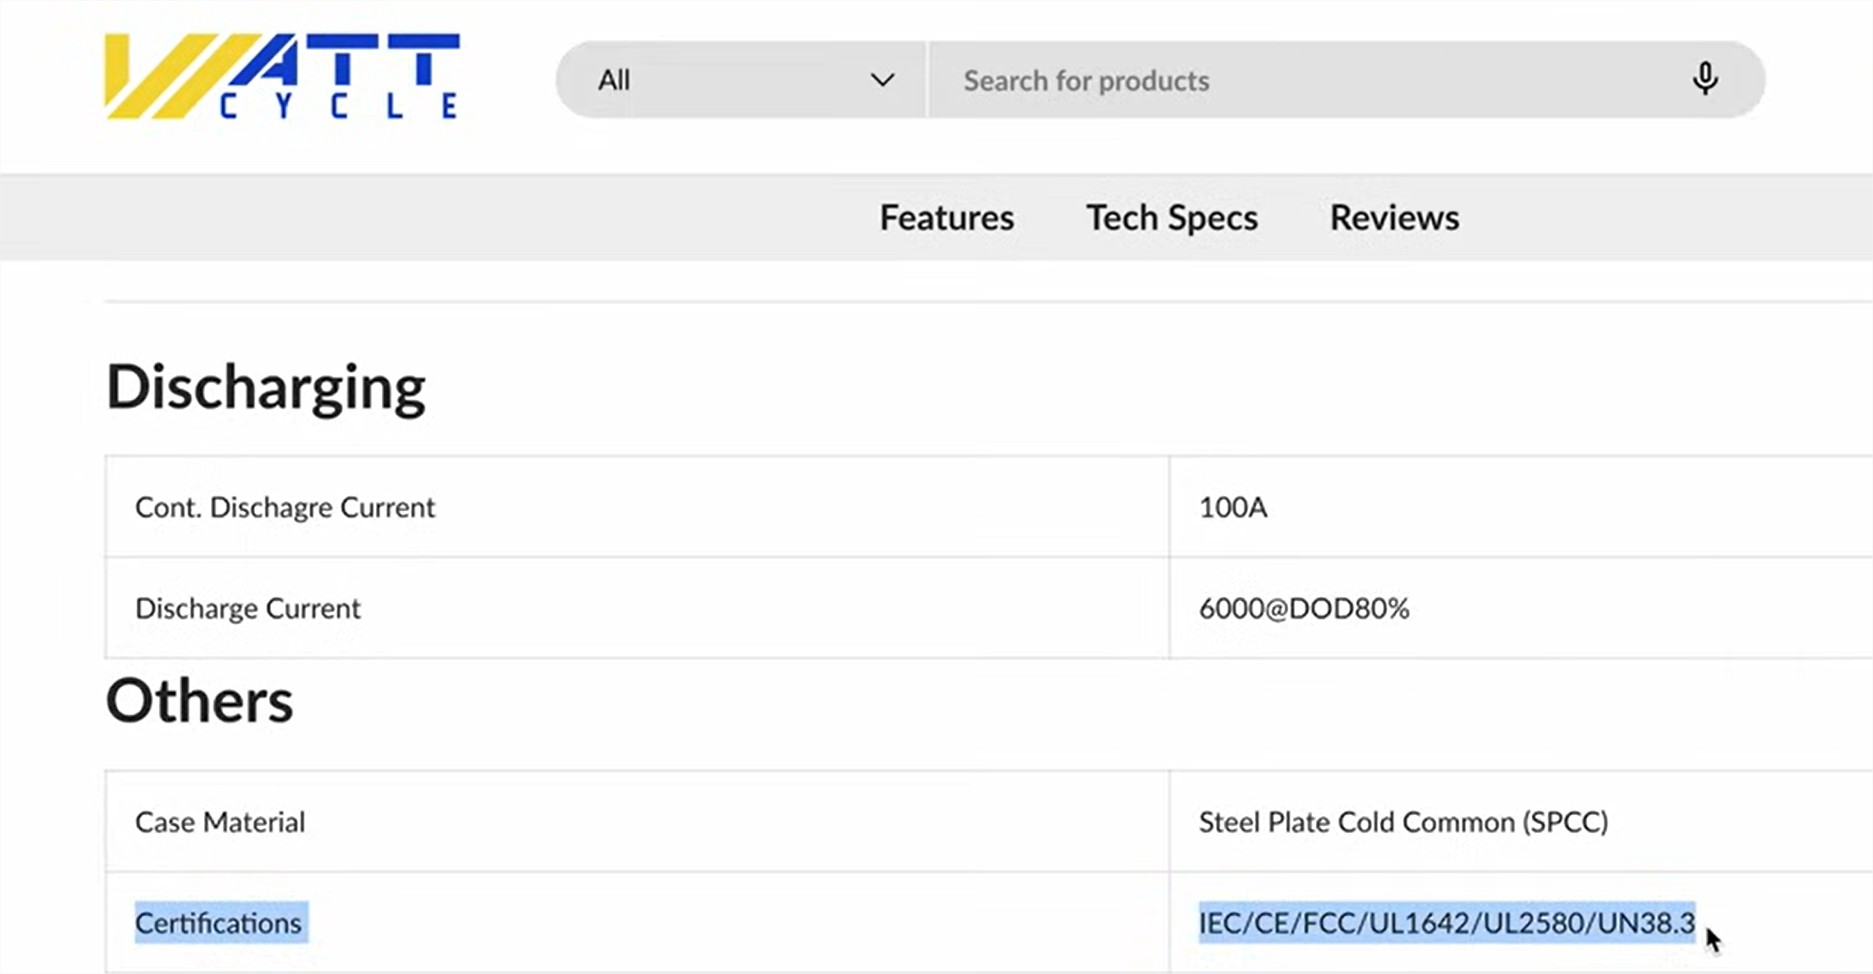Open the All category dropdown
Image resolution: width=1873 pixels, height=974 pixels.
[x=741, y=80]
